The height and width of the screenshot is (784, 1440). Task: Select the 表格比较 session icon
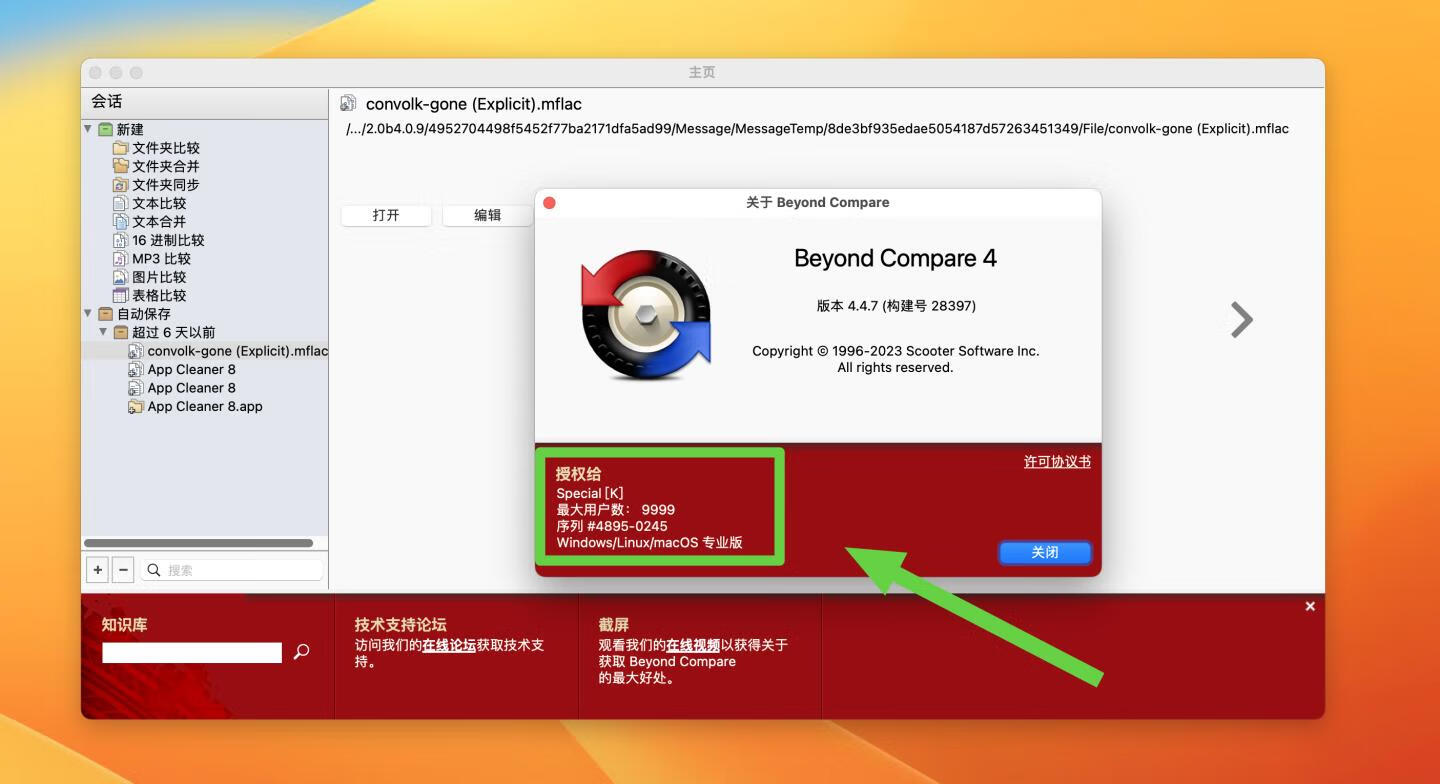120,295
